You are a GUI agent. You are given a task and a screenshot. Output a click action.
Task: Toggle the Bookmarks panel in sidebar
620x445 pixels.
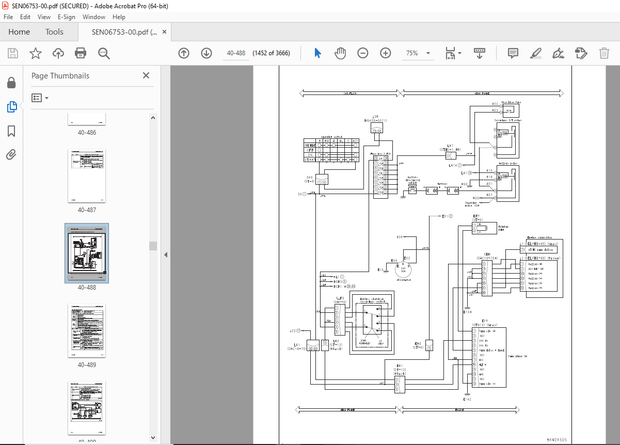12,130
